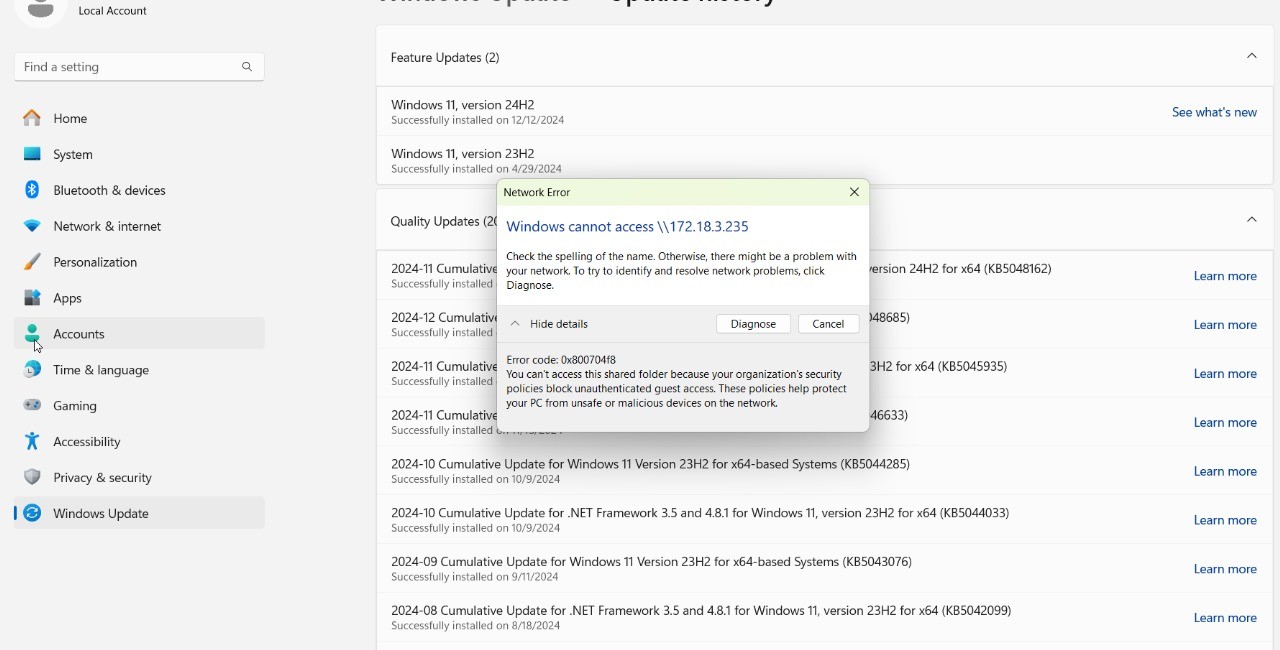Viewport: 1280px width, 650px height.
Task: Collapse Hide details in the error dialog
Action: click(x=549, y=324)
